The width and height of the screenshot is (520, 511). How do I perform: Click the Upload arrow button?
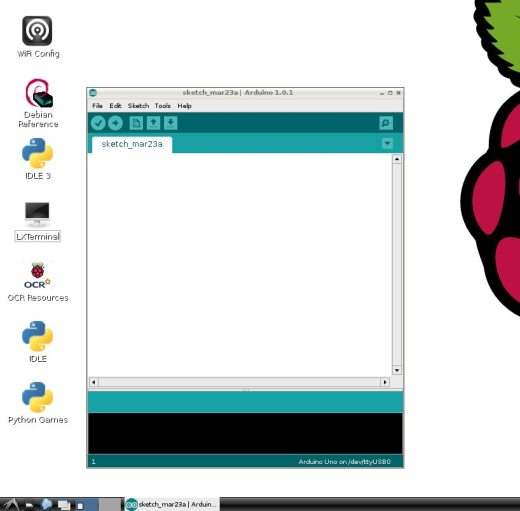115,123
